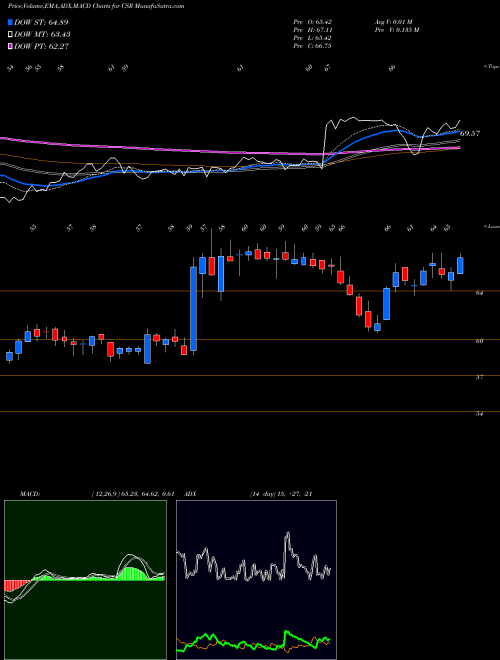Click the MACD parameters '(12,26,9)' text
Viewport: 500px width, 660px height.
105,494
